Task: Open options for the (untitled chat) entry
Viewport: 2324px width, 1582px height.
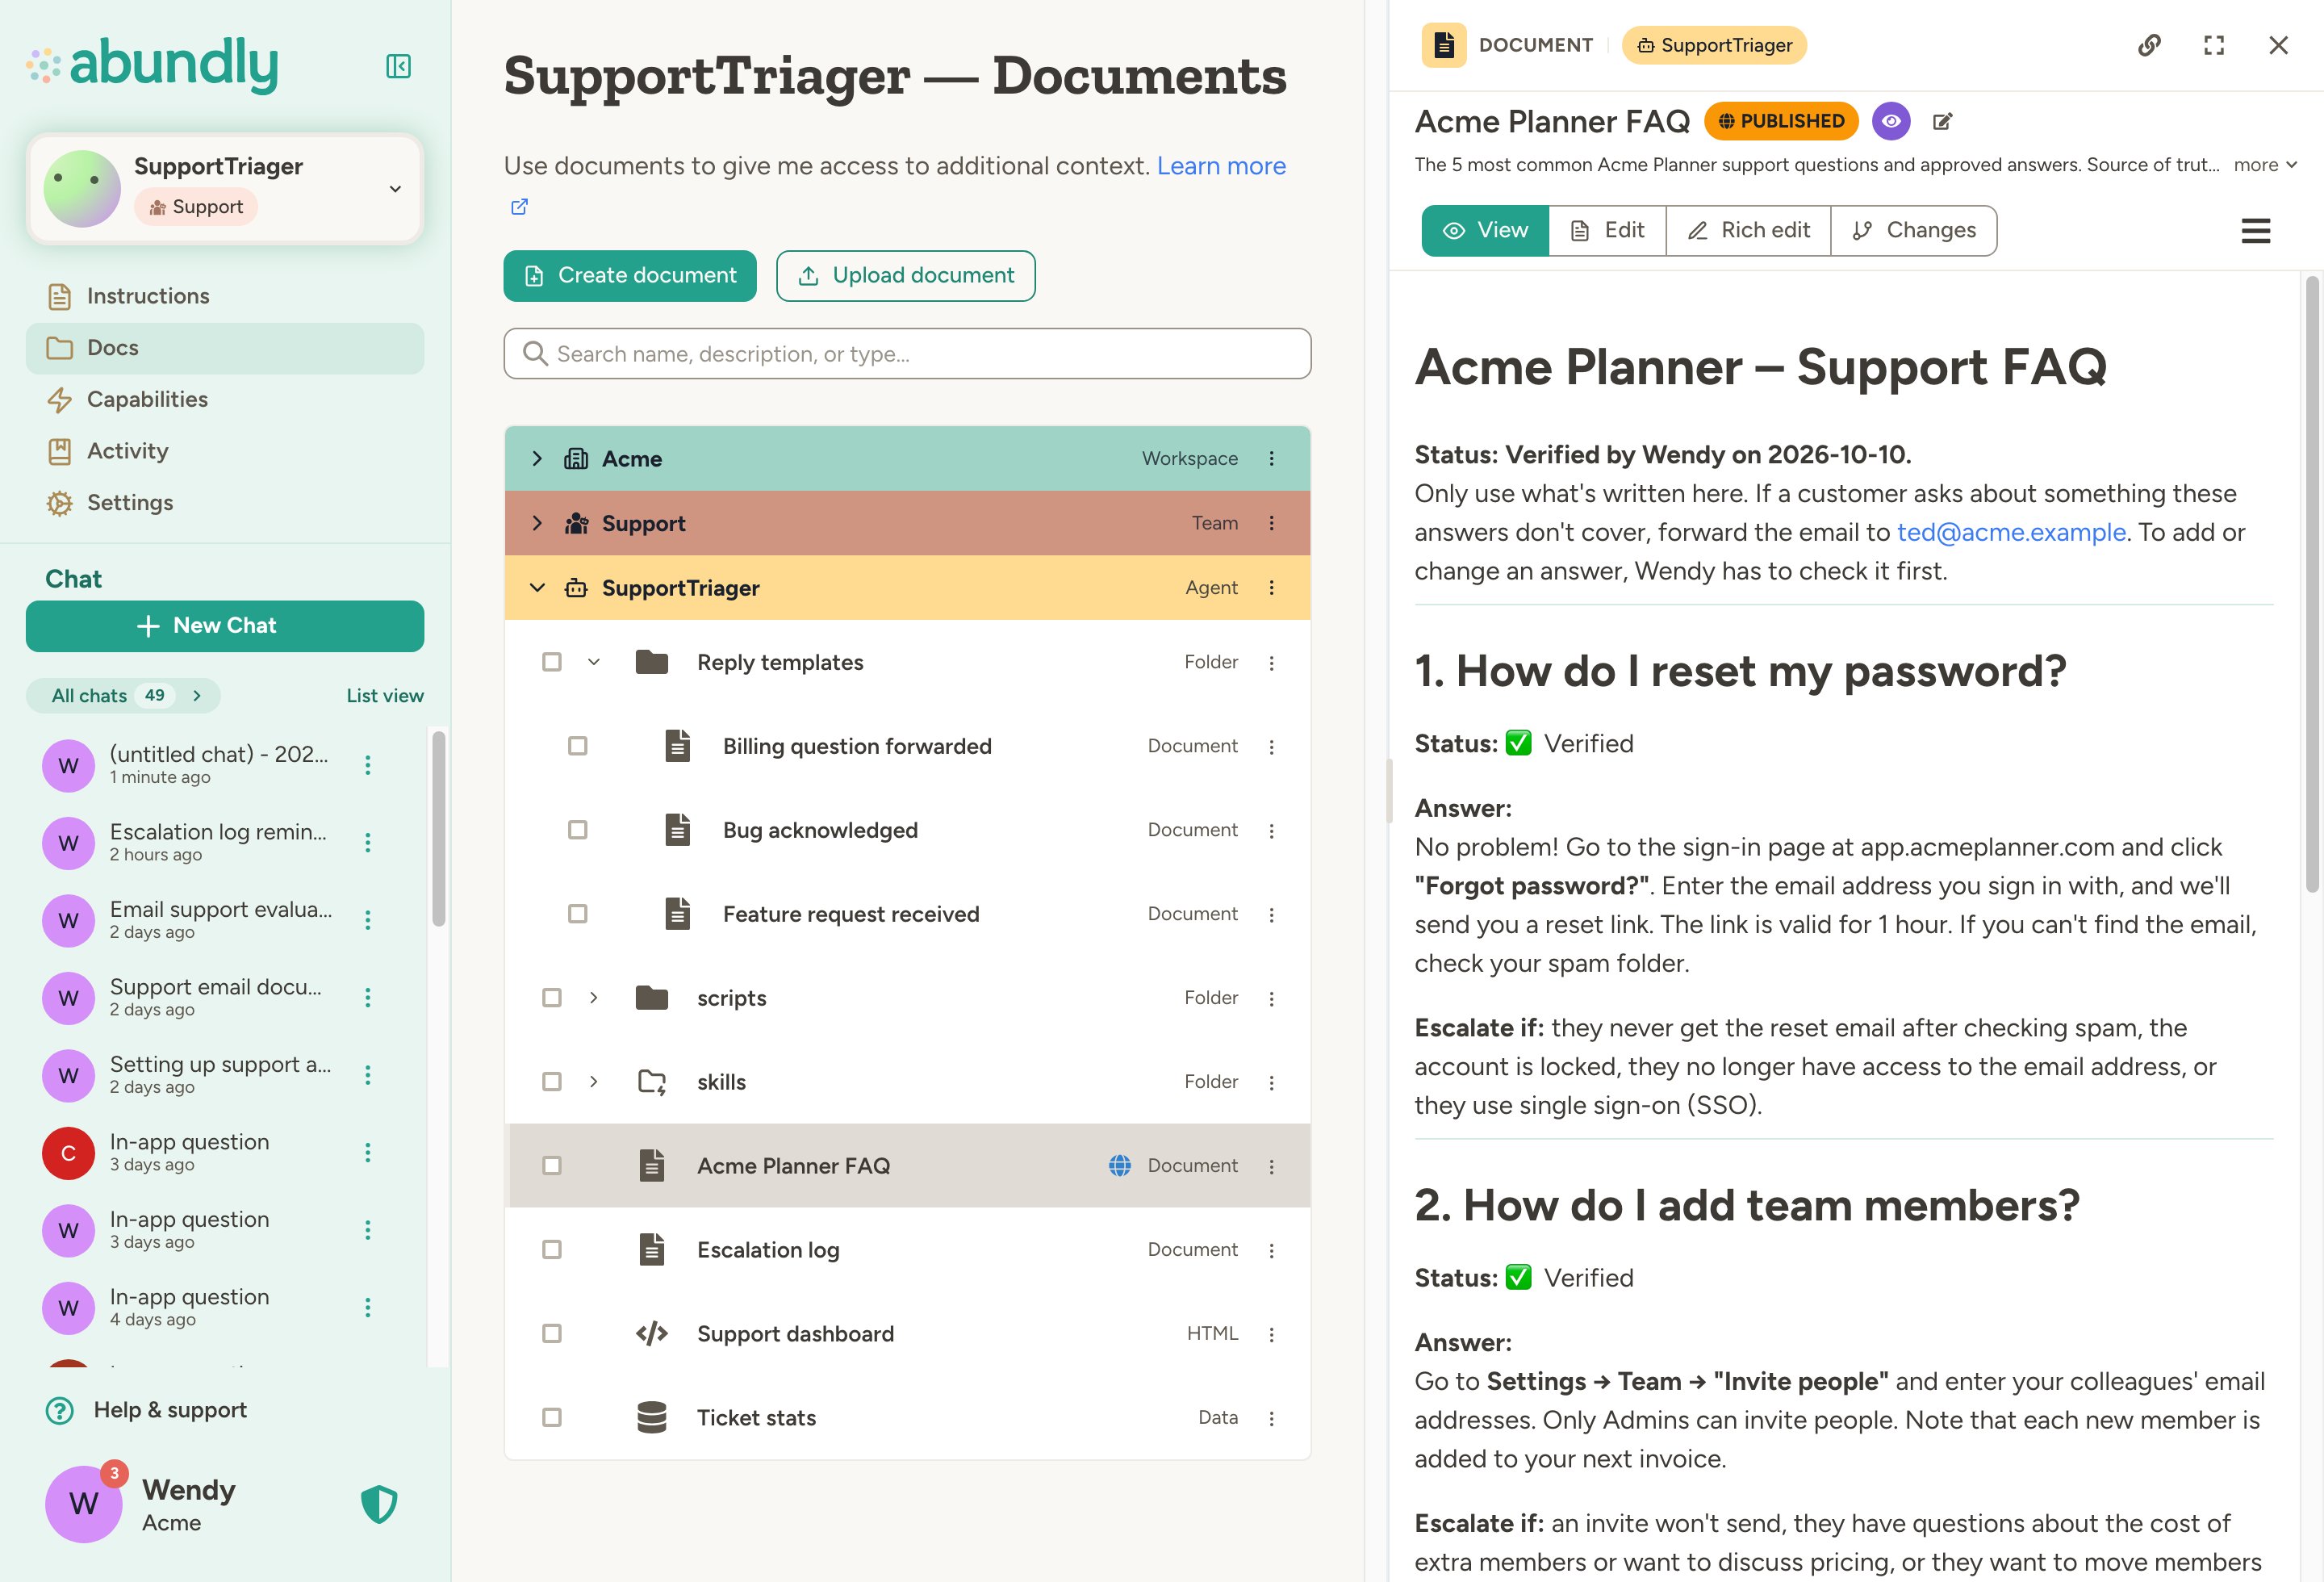Action: click(x=368, y=765)
